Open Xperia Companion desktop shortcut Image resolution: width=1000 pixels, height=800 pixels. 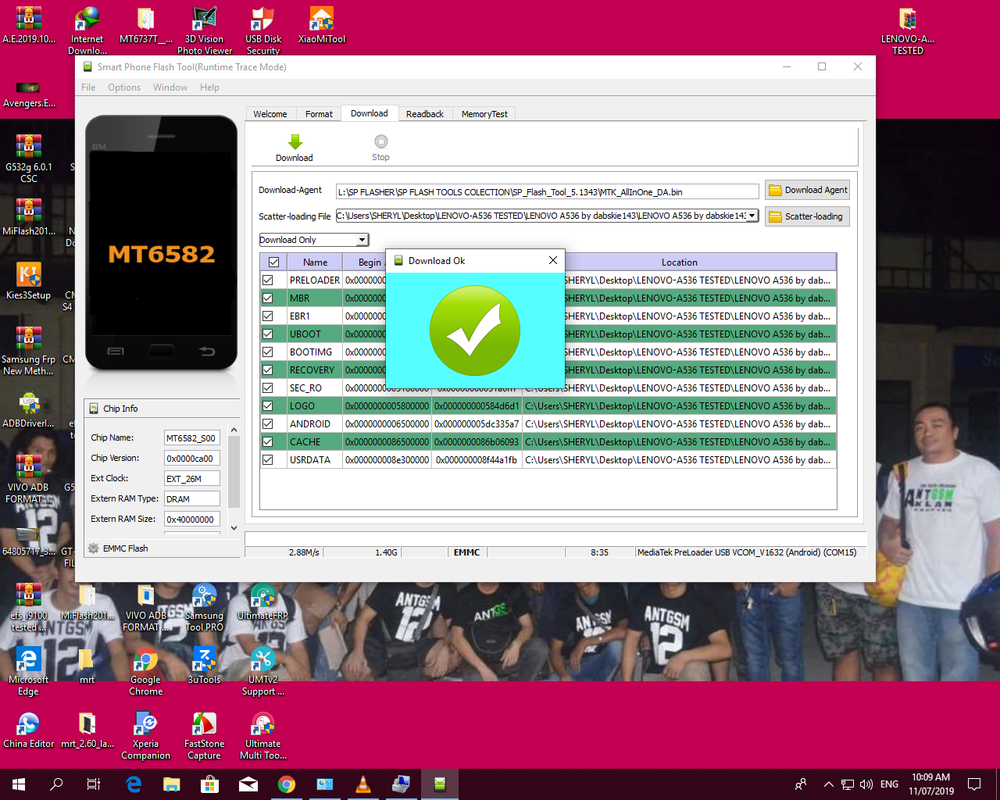tap(145, 736)
